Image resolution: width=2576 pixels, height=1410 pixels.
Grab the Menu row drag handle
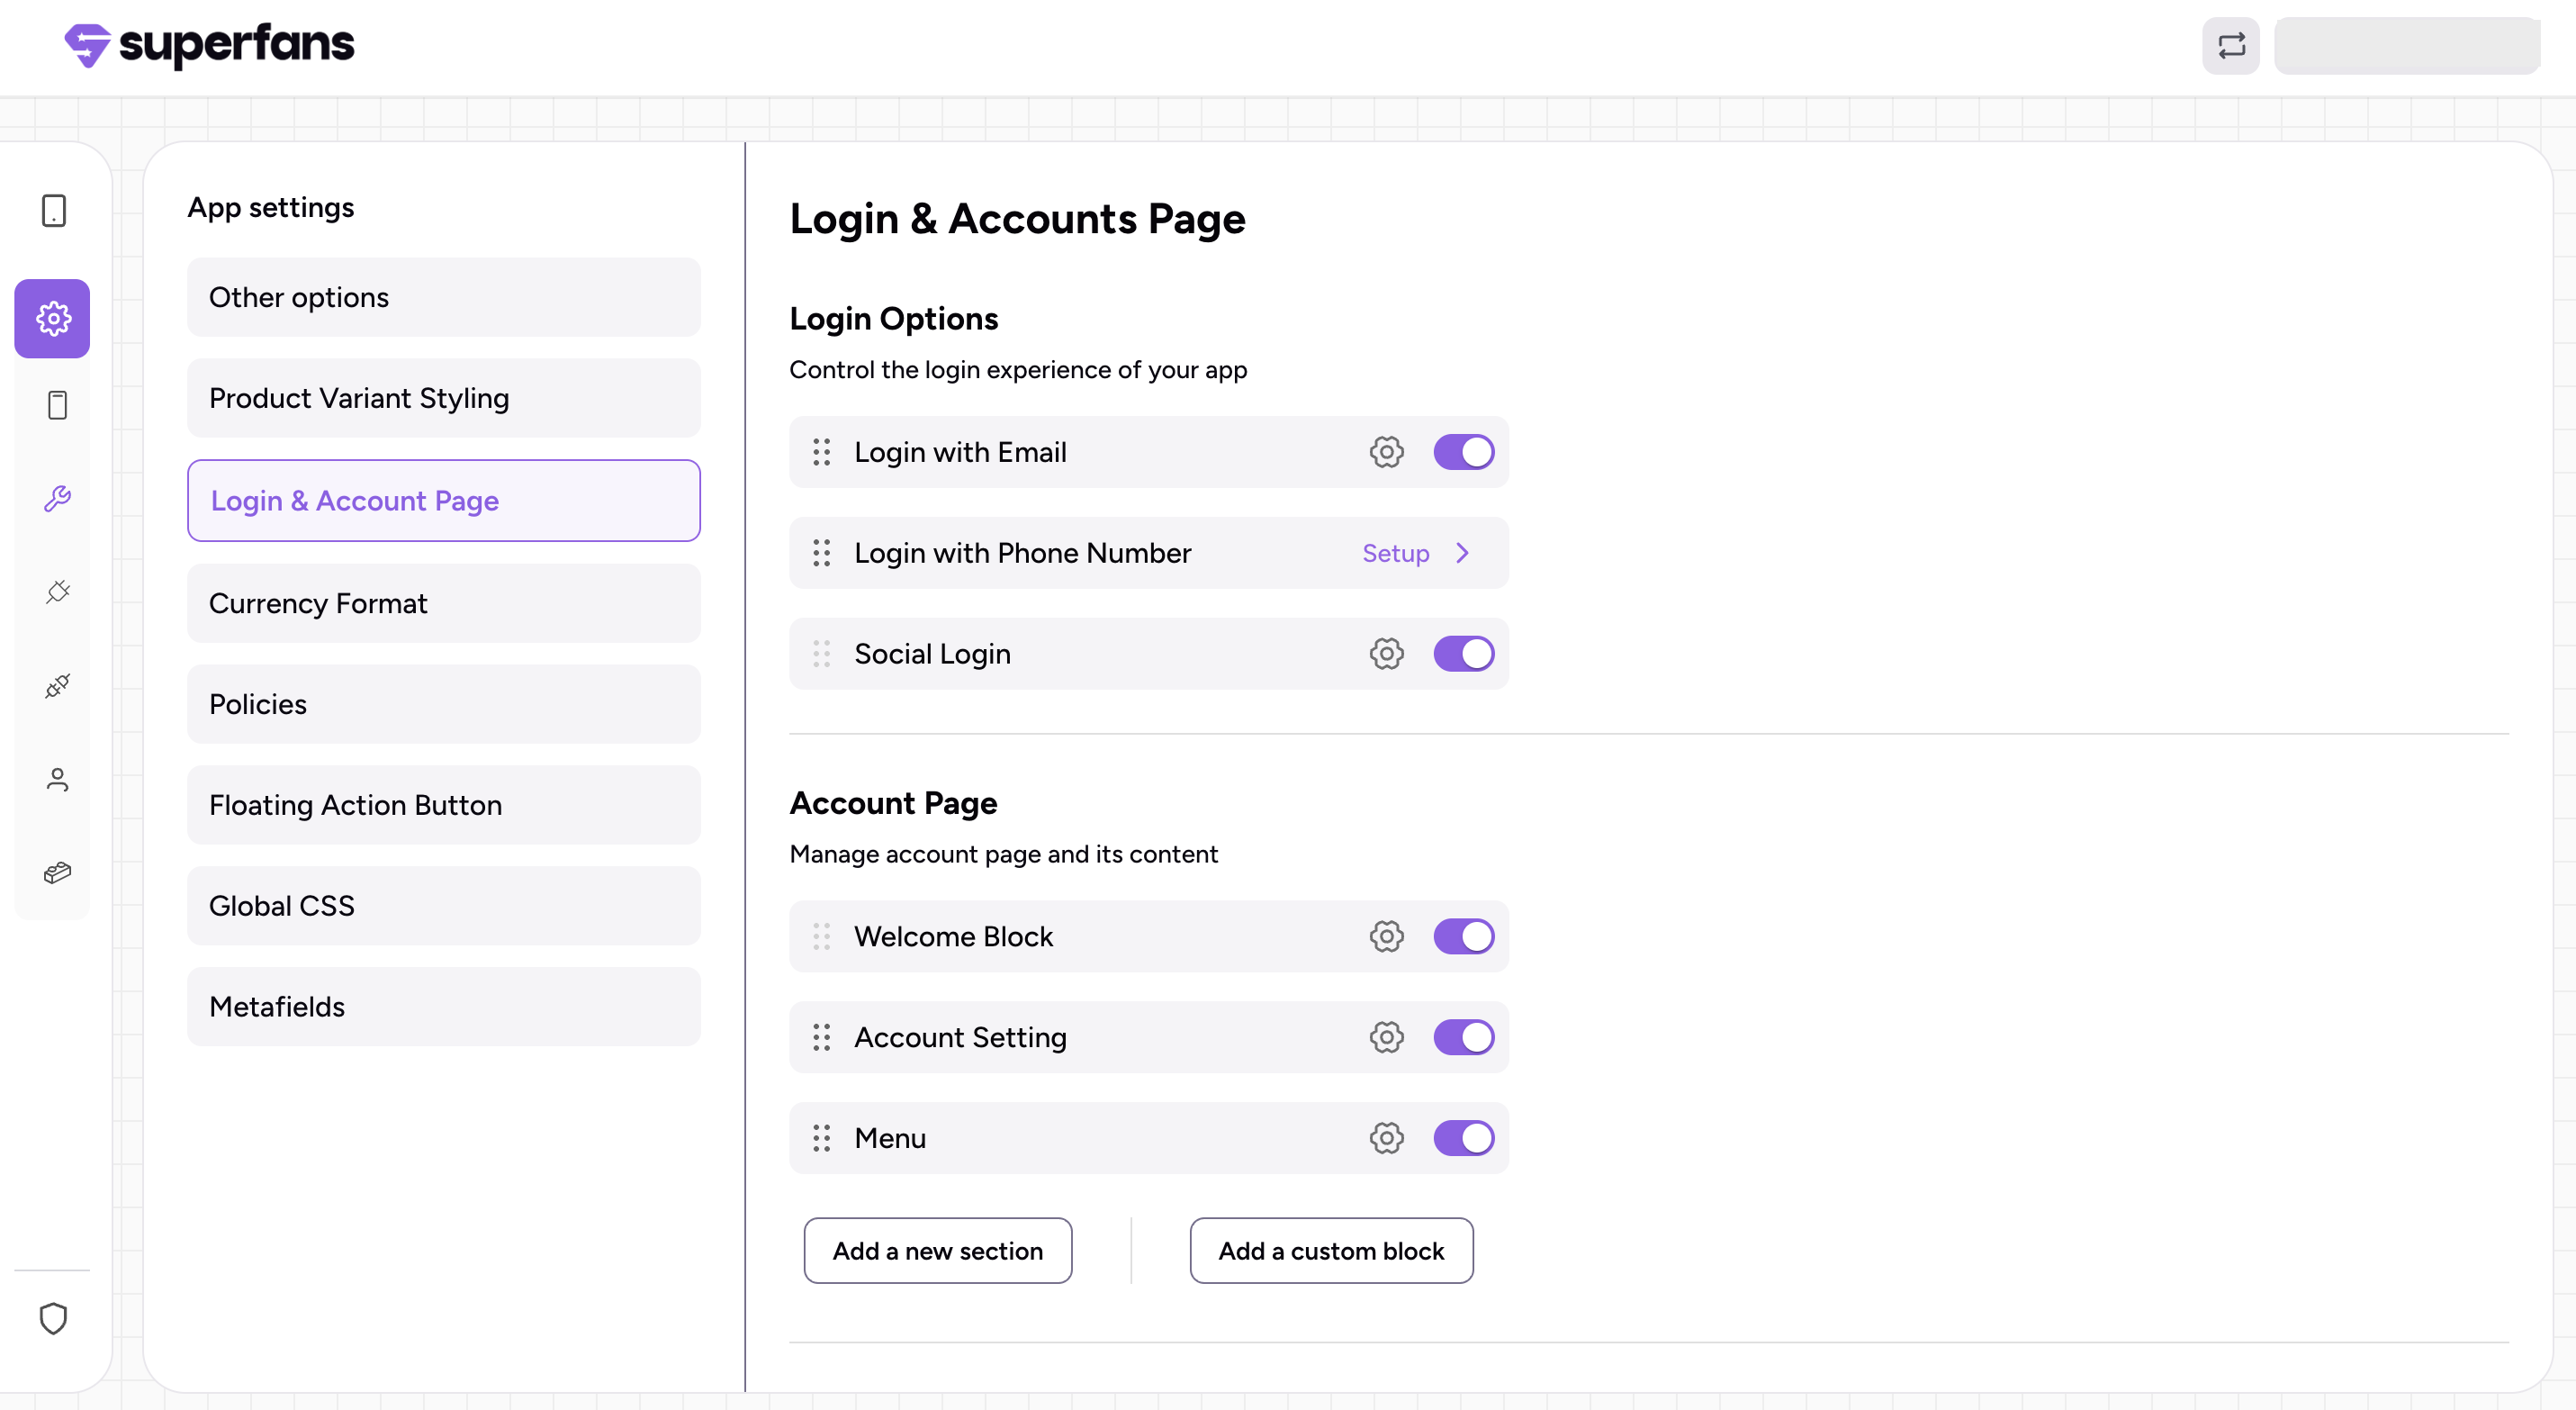click(x=821, y=1138)
